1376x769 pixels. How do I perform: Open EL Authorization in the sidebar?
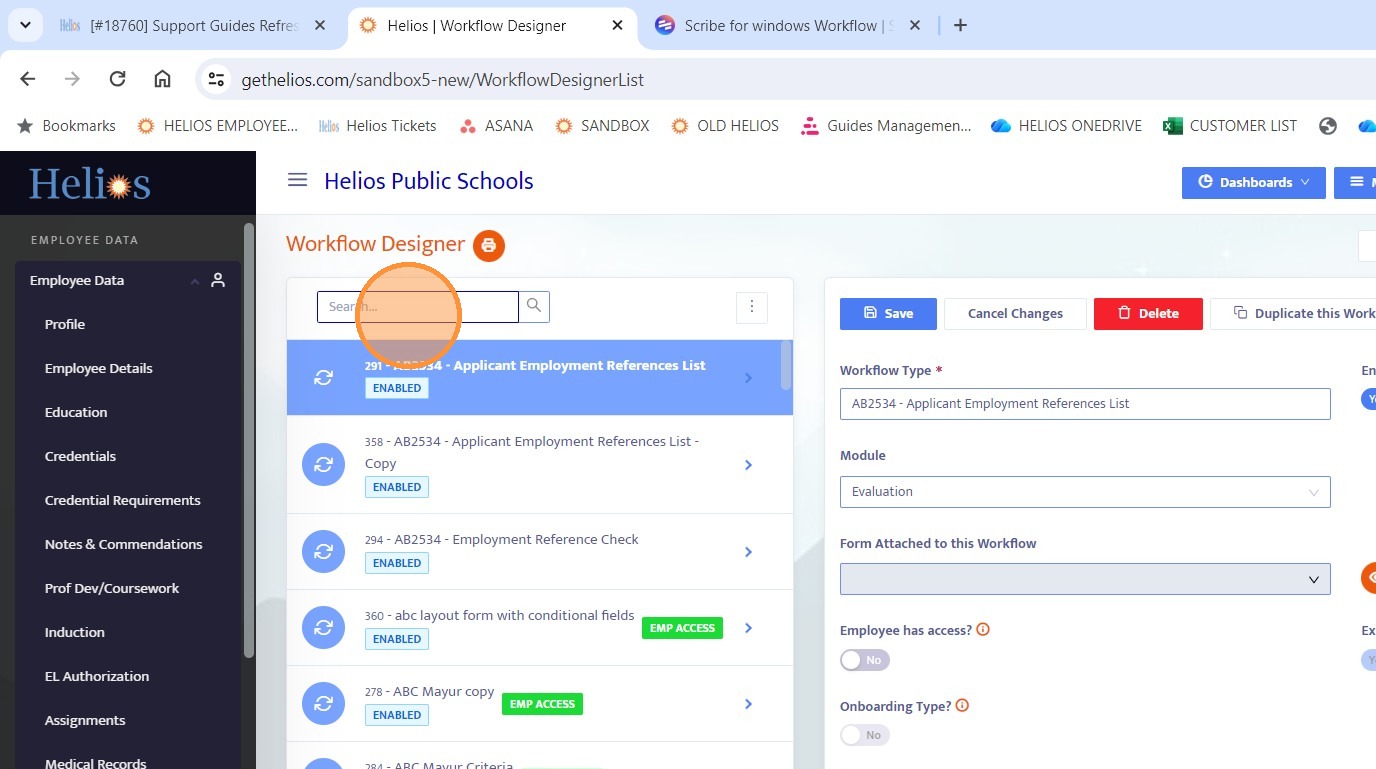(97, 676)
